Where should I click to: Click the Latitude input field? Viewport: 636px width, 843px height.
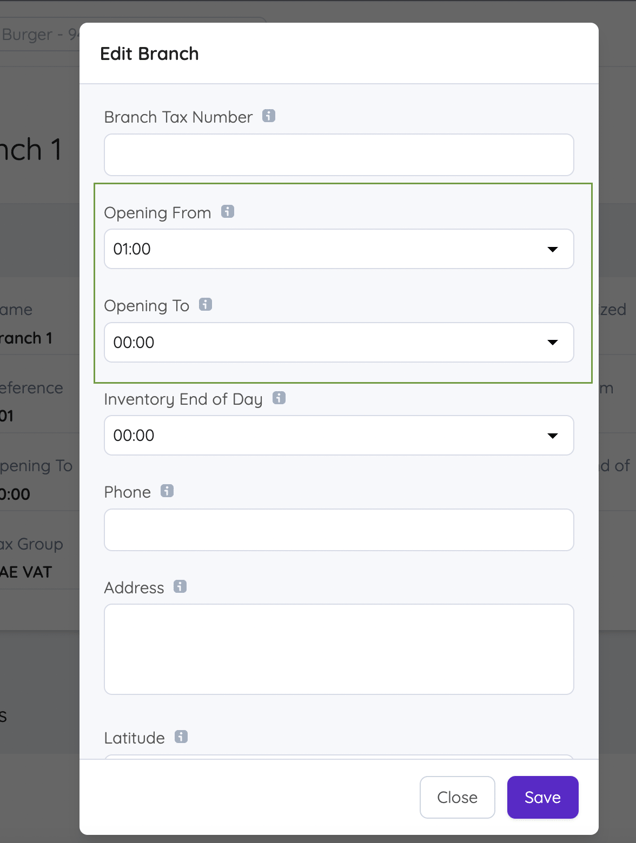338,760
